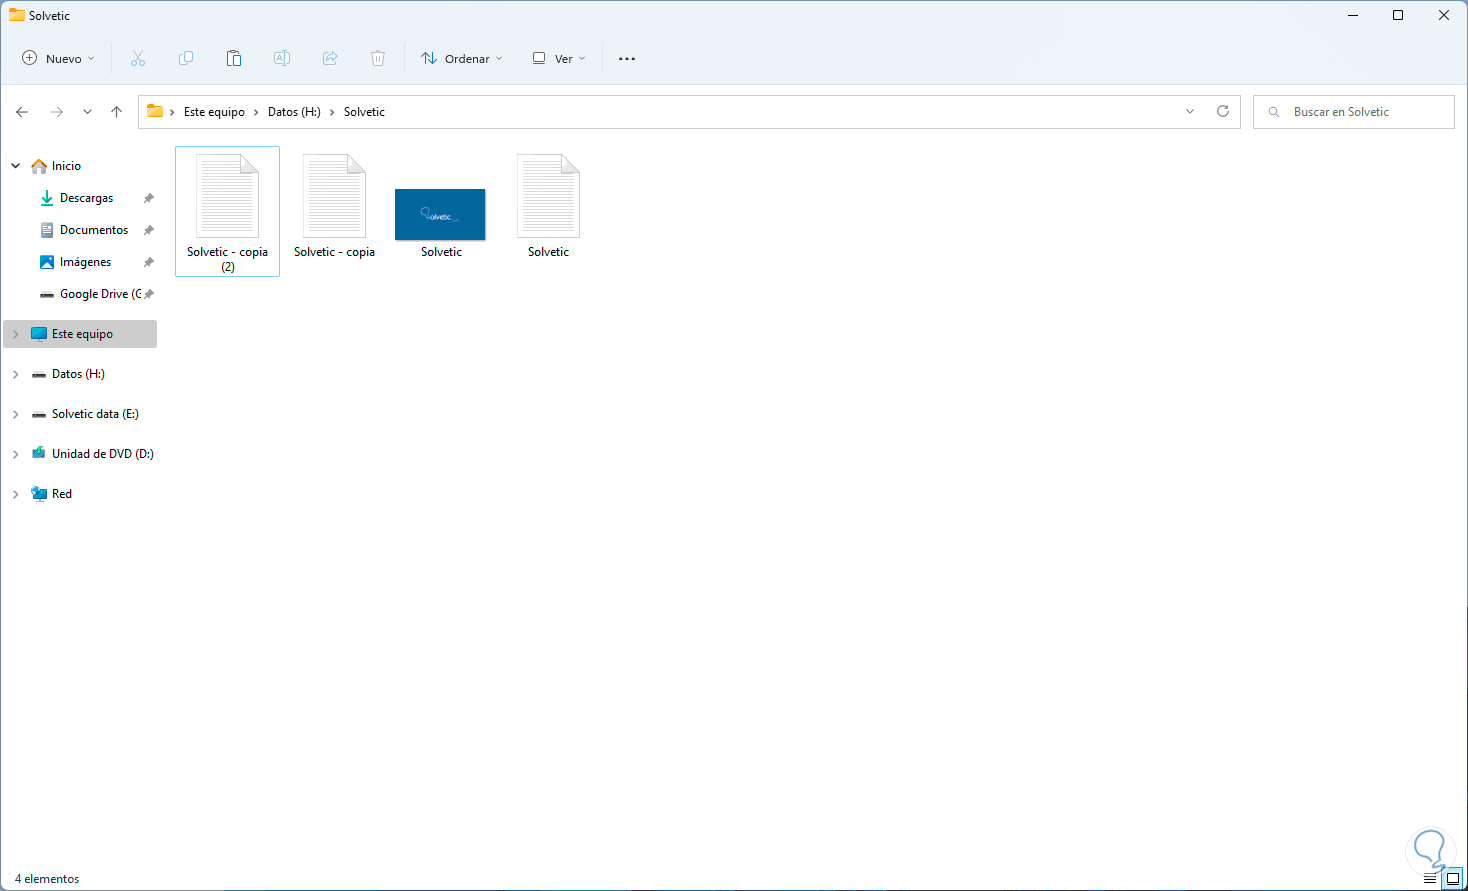Select the Solvetic text document file
1468x891 pixels.
click(548, 207)
